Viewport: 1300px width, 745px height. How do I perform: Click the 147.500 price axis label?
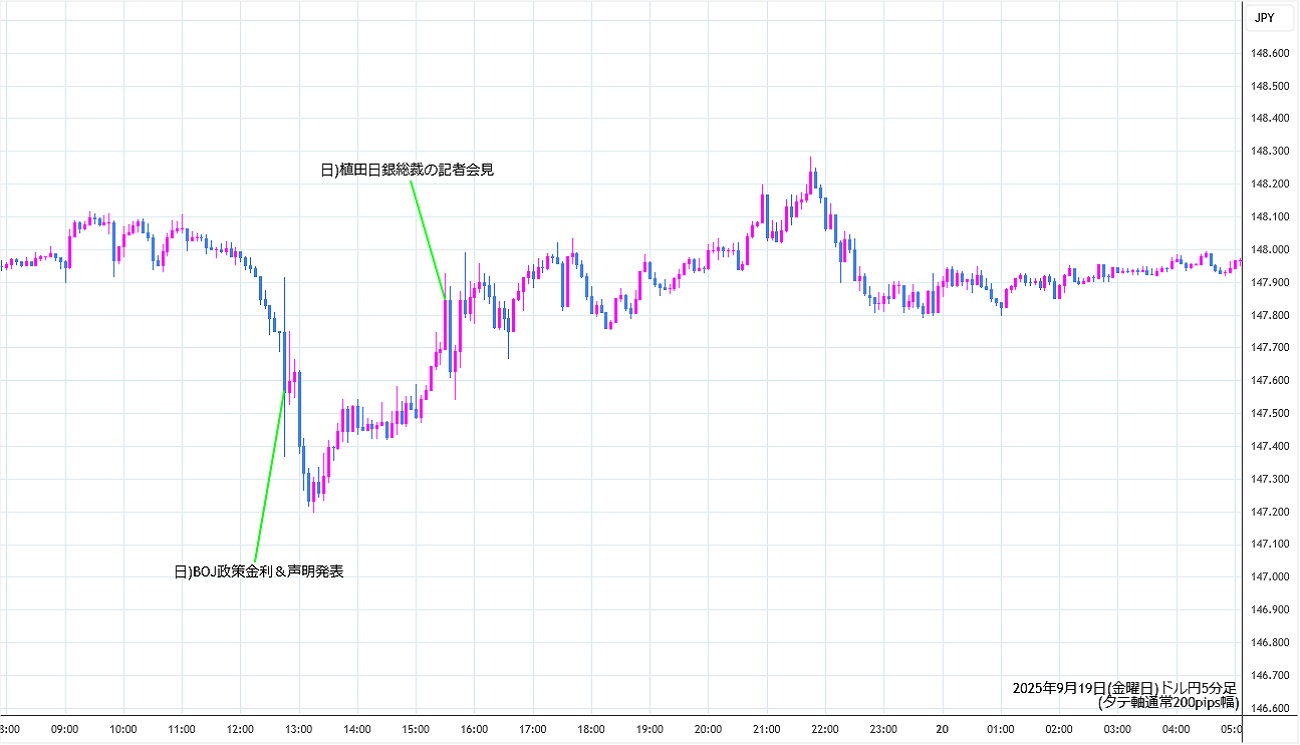coord(1270,413)
